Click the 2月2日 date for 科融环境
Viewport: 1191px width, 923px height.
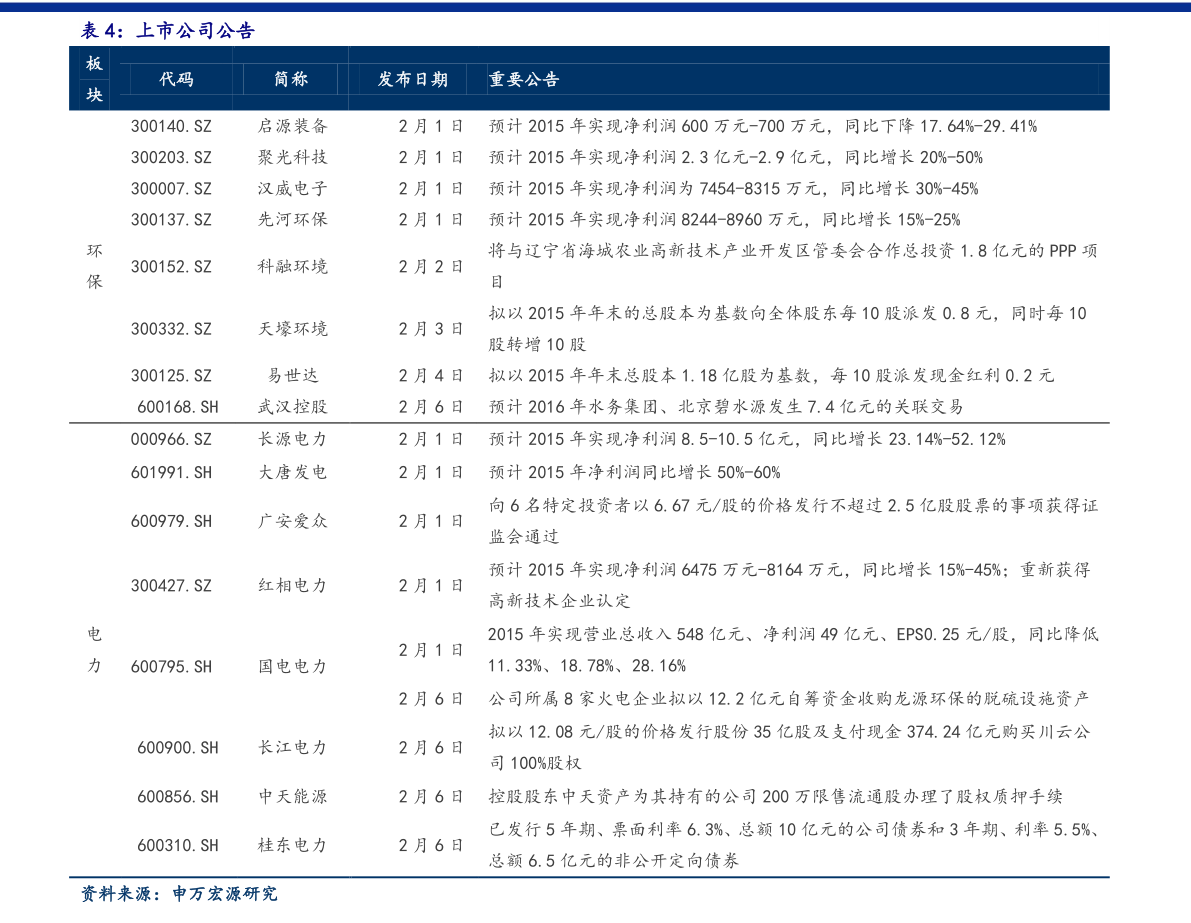click(x=430, y=267)
